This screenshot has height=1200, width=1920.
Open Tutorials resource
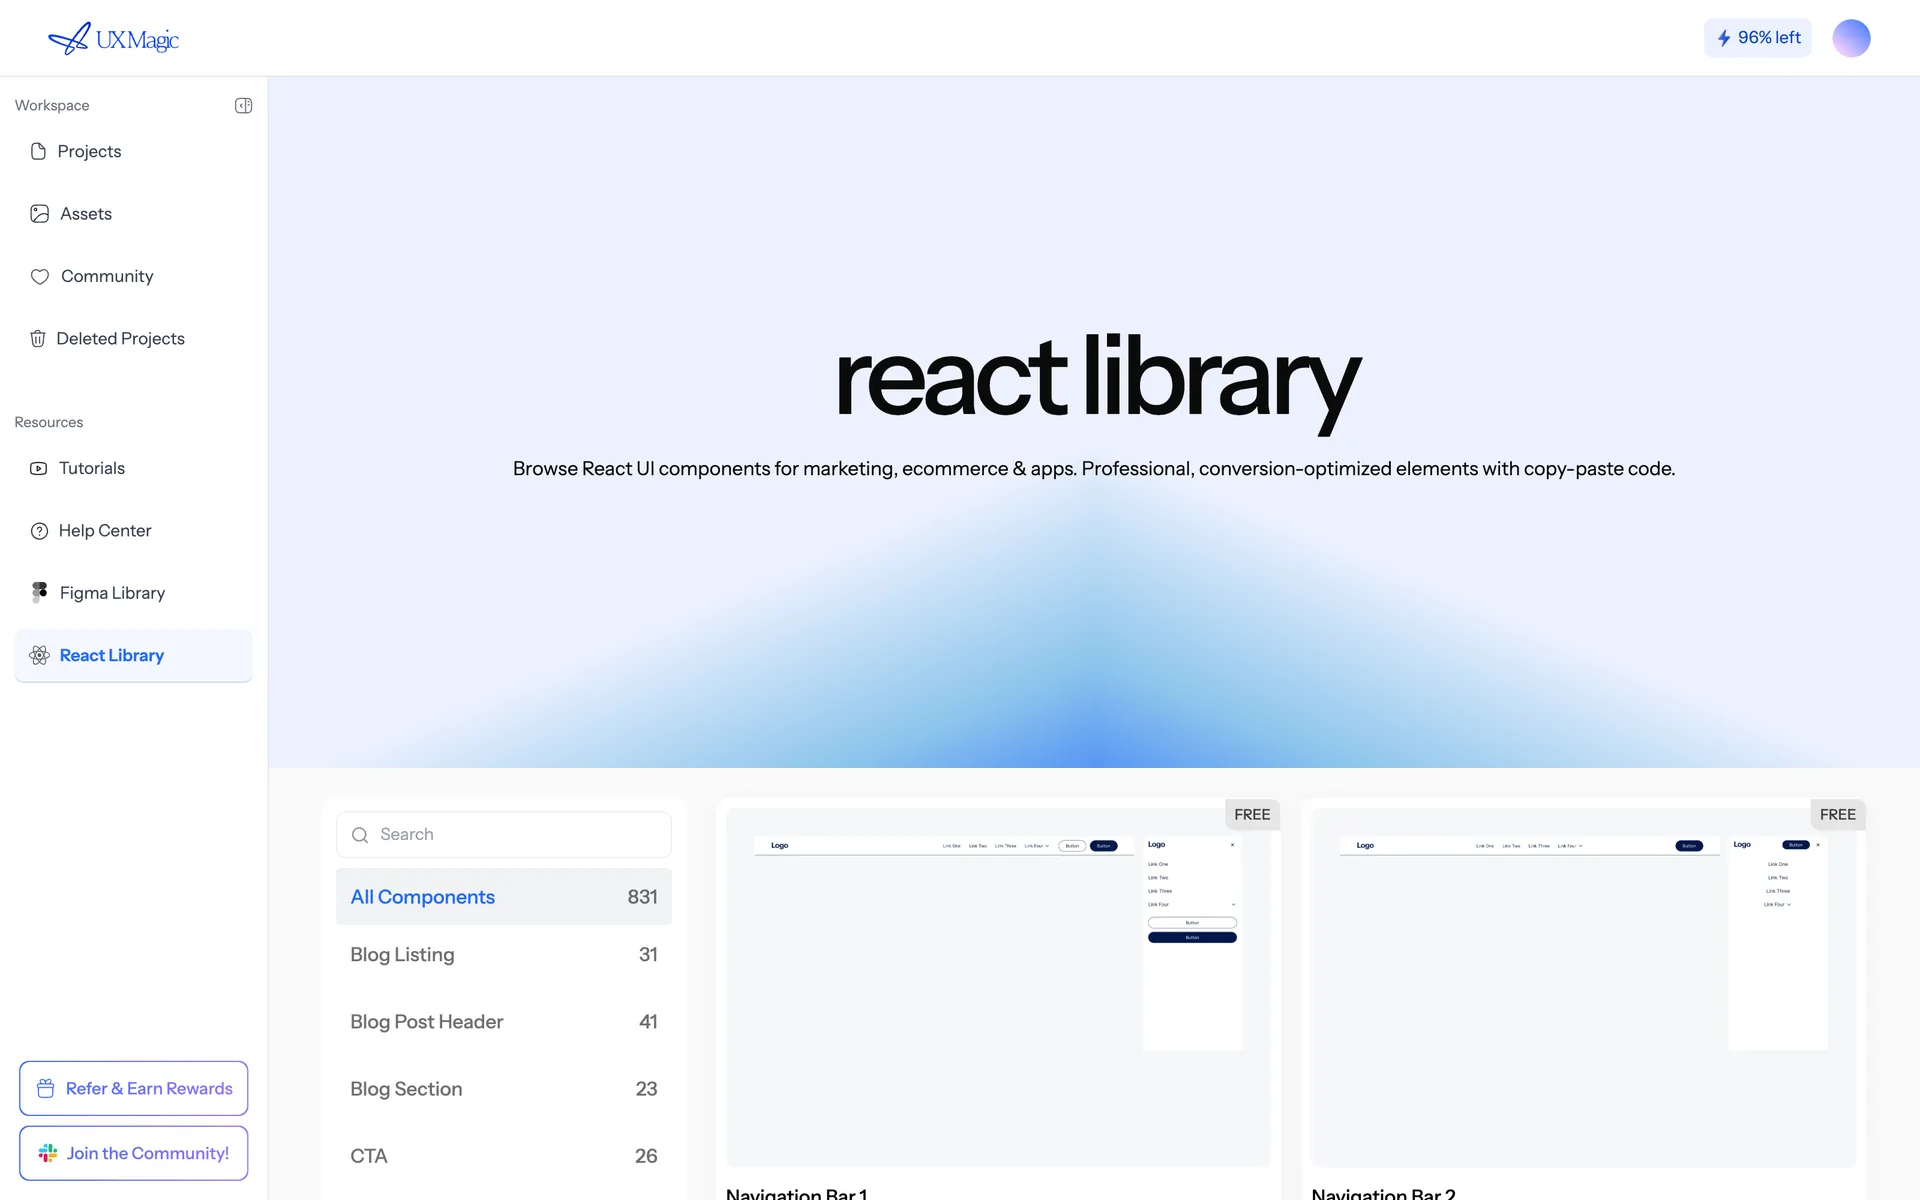[134, 468]
